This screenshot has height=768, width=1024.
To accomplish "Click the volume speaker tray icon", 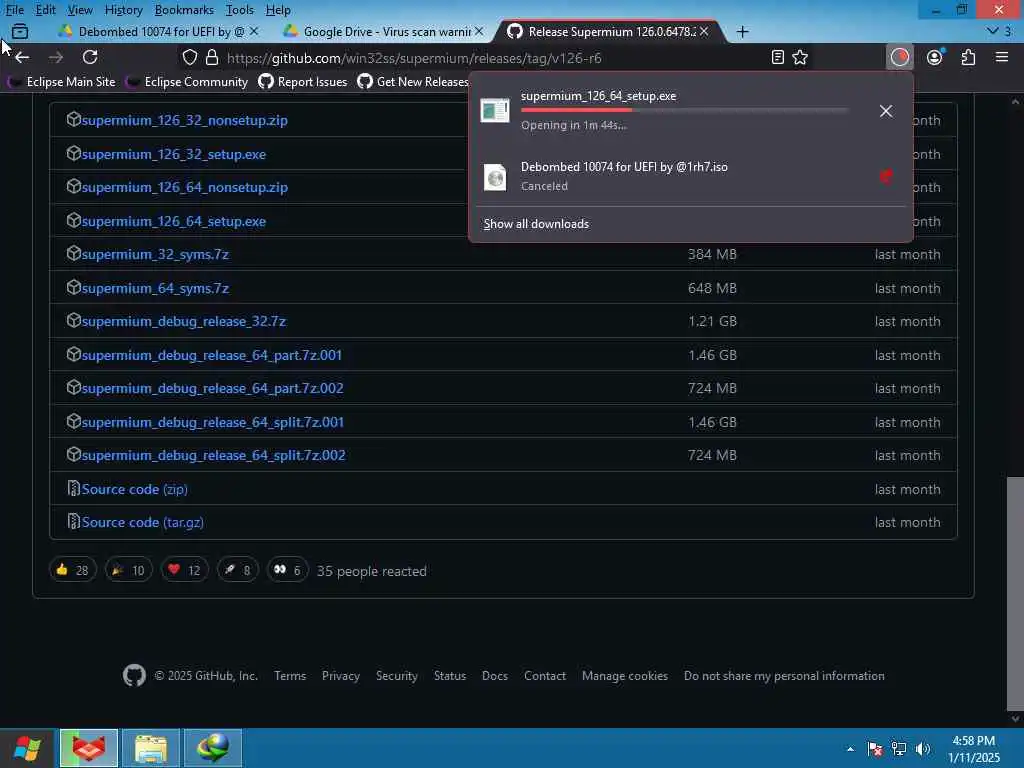I will tap(922, 749).
